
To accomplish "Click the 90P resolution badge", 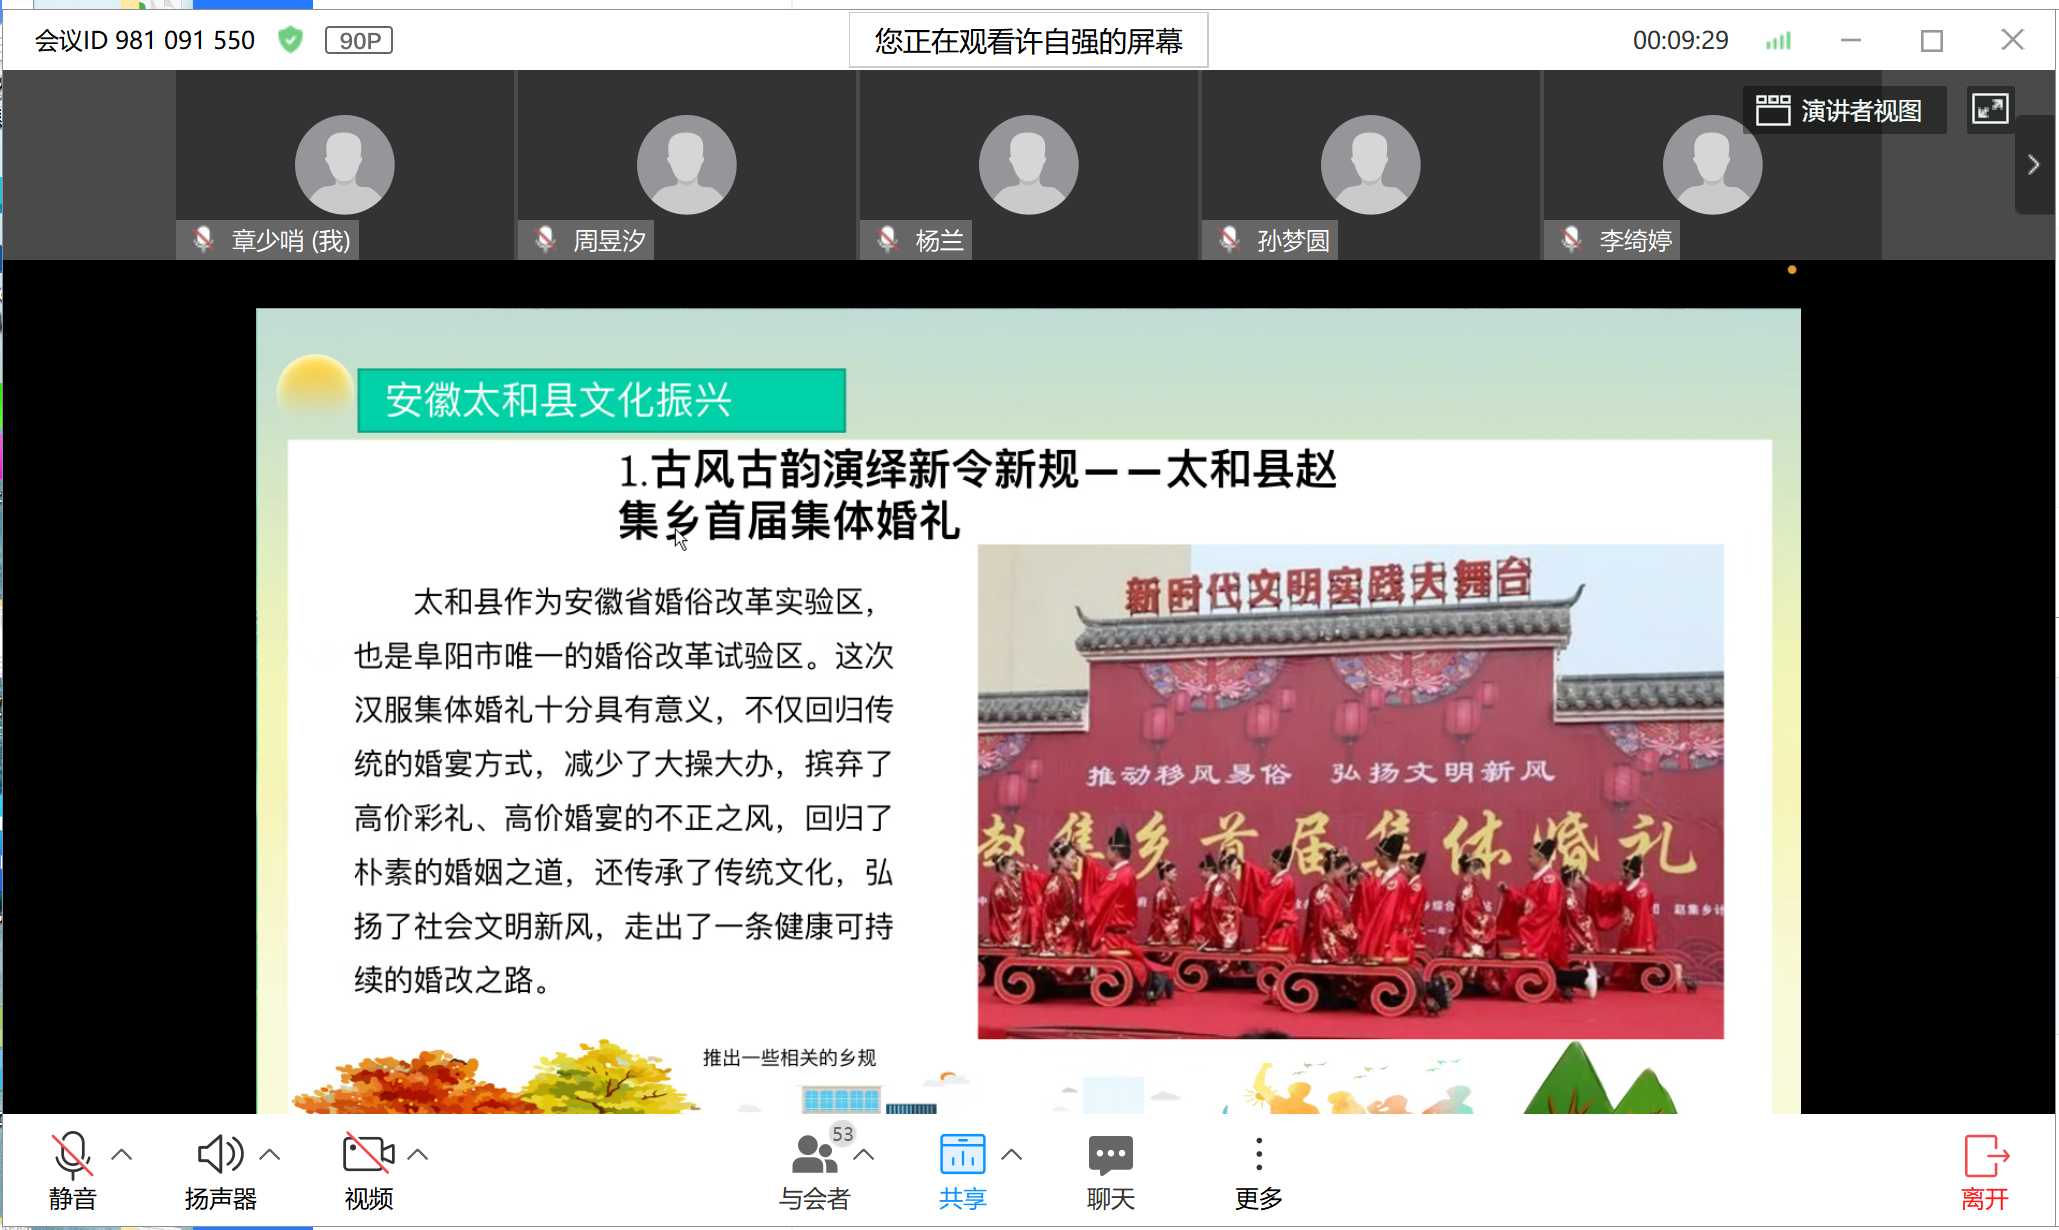I will [359, 40].
